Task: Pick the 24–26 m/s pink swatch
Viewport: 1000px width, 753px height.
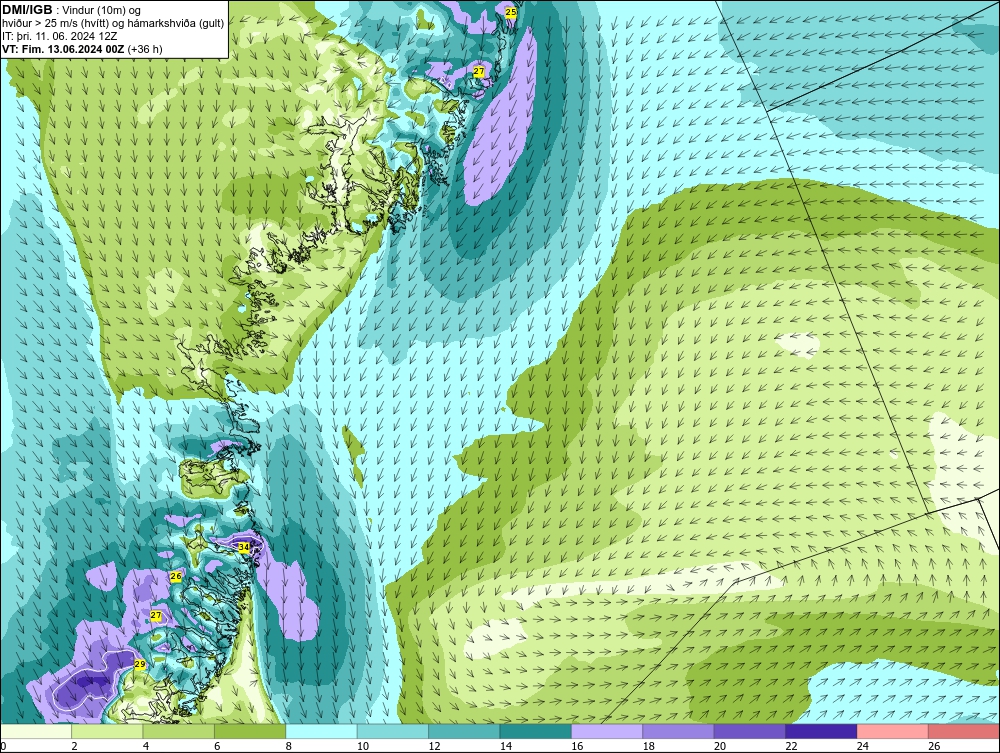Action: click(893, 731)
